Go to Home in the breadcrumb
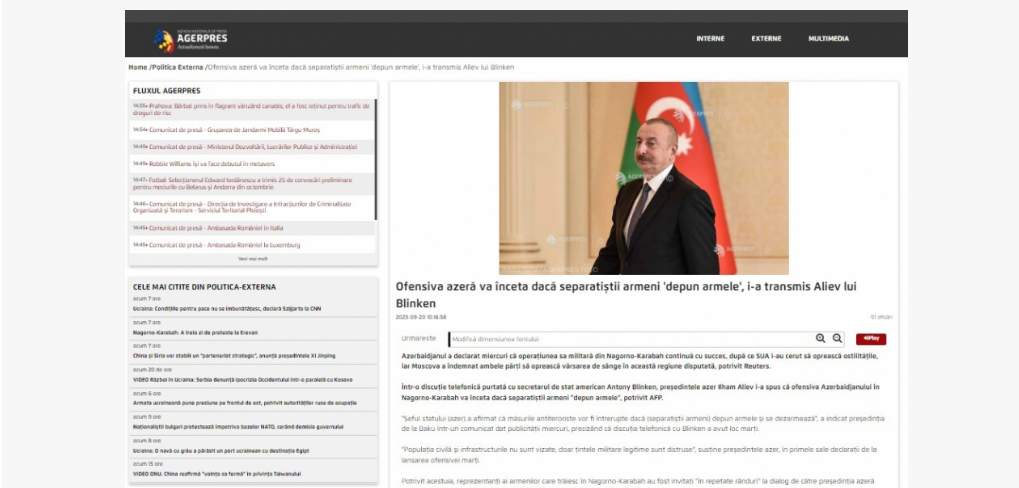 click(137, 67)
